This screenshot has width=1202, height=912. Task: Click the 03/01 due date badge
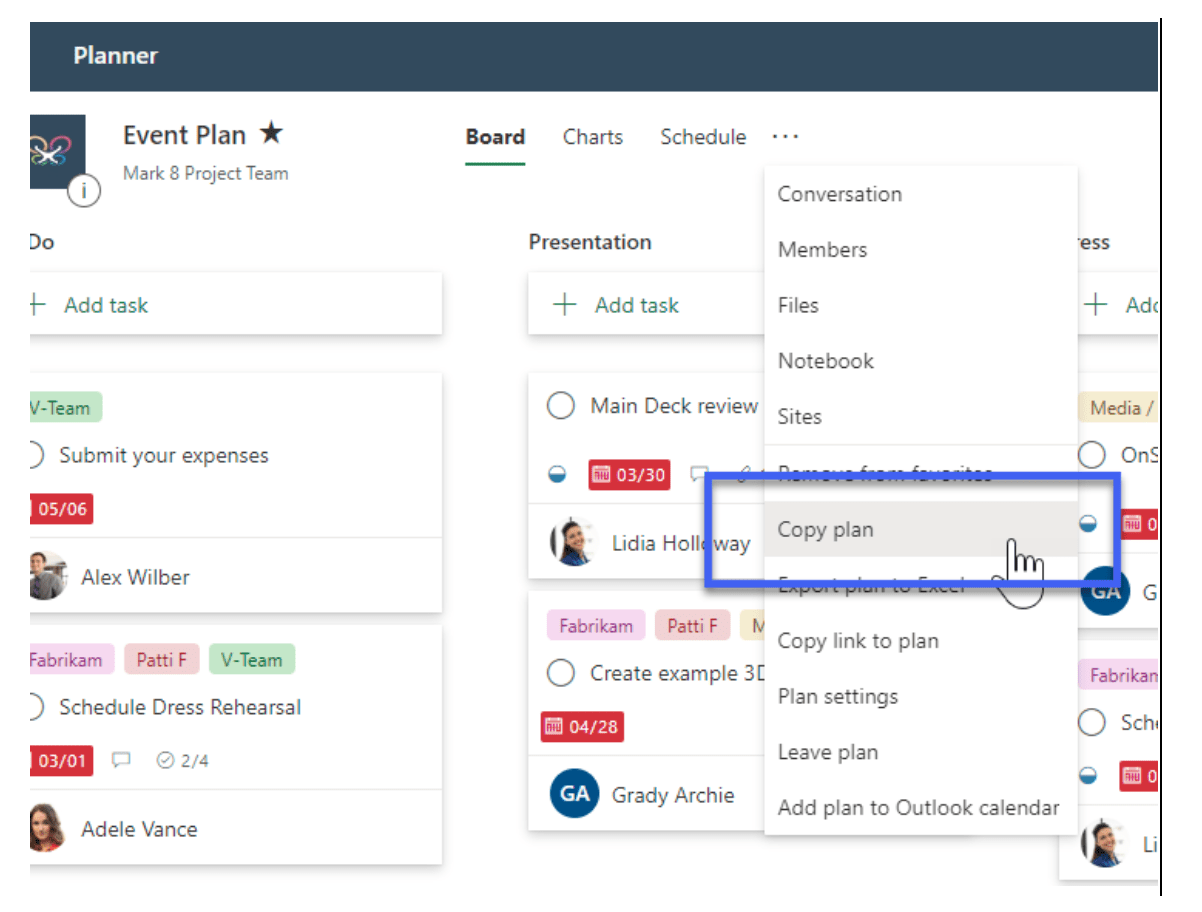click(x=61, y=761)
